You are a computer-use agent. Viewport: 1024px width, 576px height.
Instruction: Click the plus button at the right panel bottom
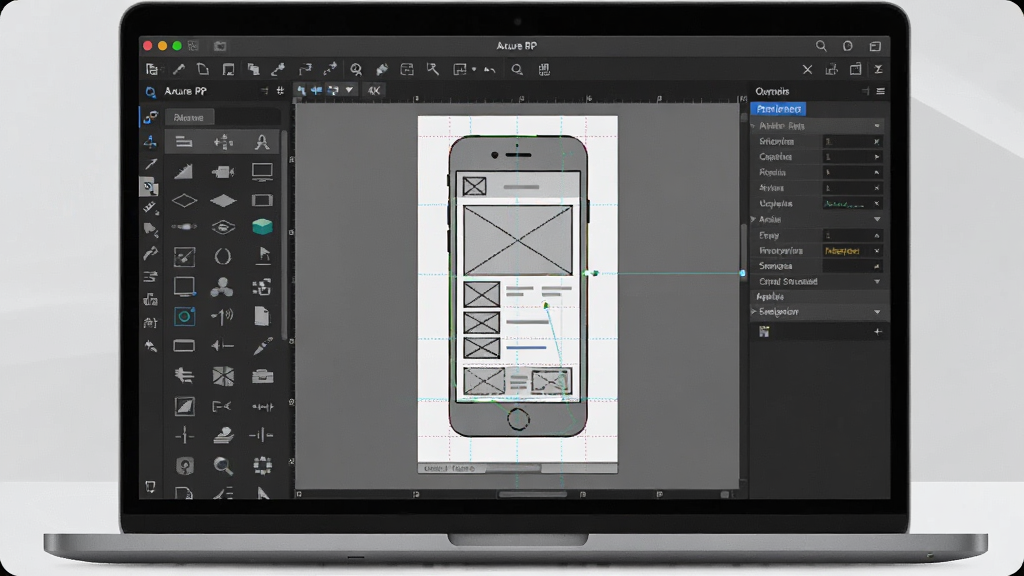878,332
